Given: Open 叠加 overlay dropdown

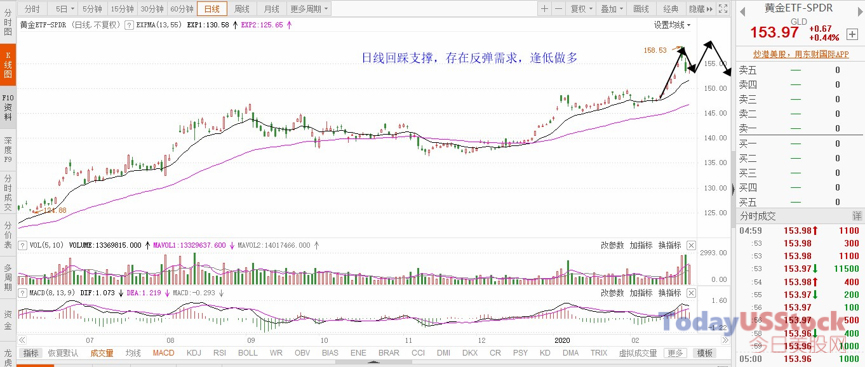Looking at the screenshot, I should coord(612,9).
